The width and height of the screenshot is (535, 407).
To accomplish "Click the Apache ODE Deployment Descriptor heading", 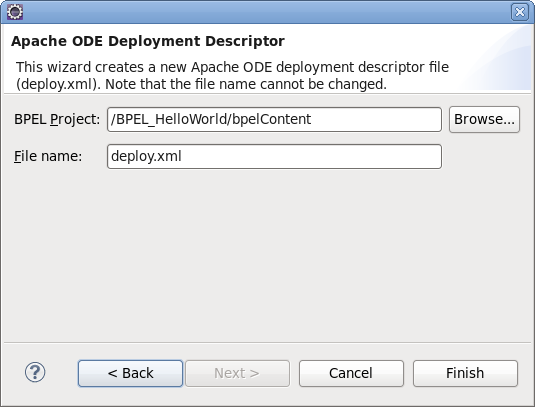I will (148, 41).
